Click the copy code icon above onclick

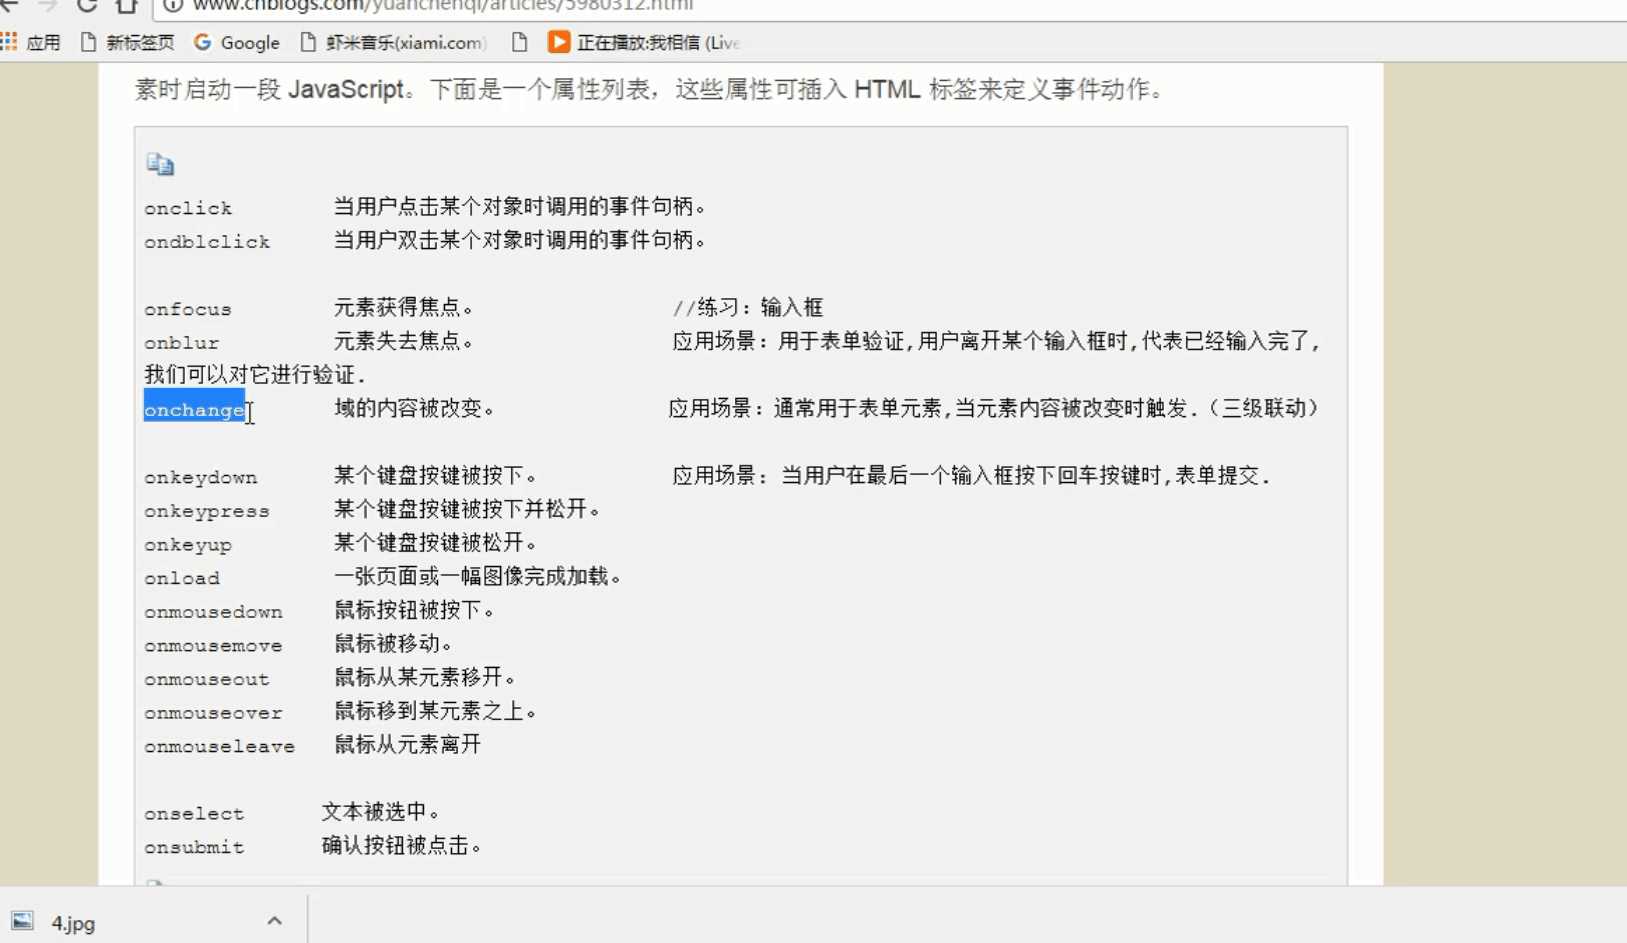pyautogui.click(x=160, y=164)
